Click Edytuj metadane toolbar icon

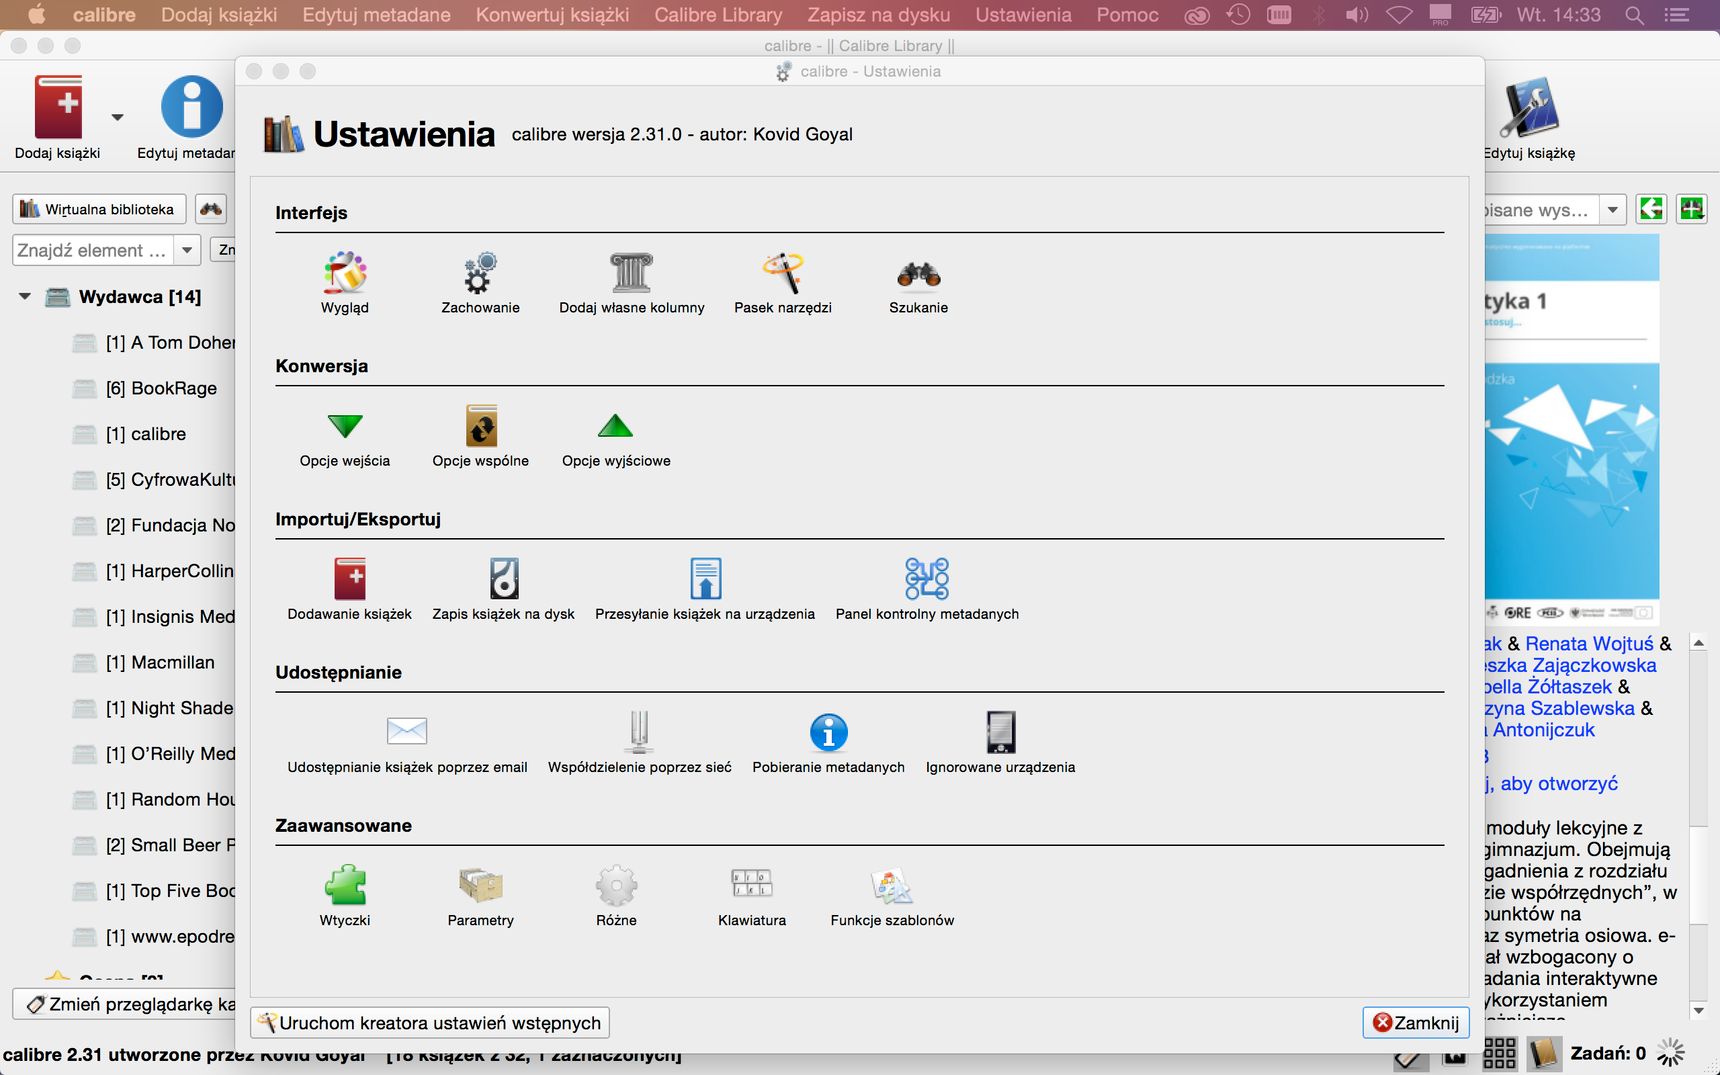pyautogui.click(x=190, y=117)
